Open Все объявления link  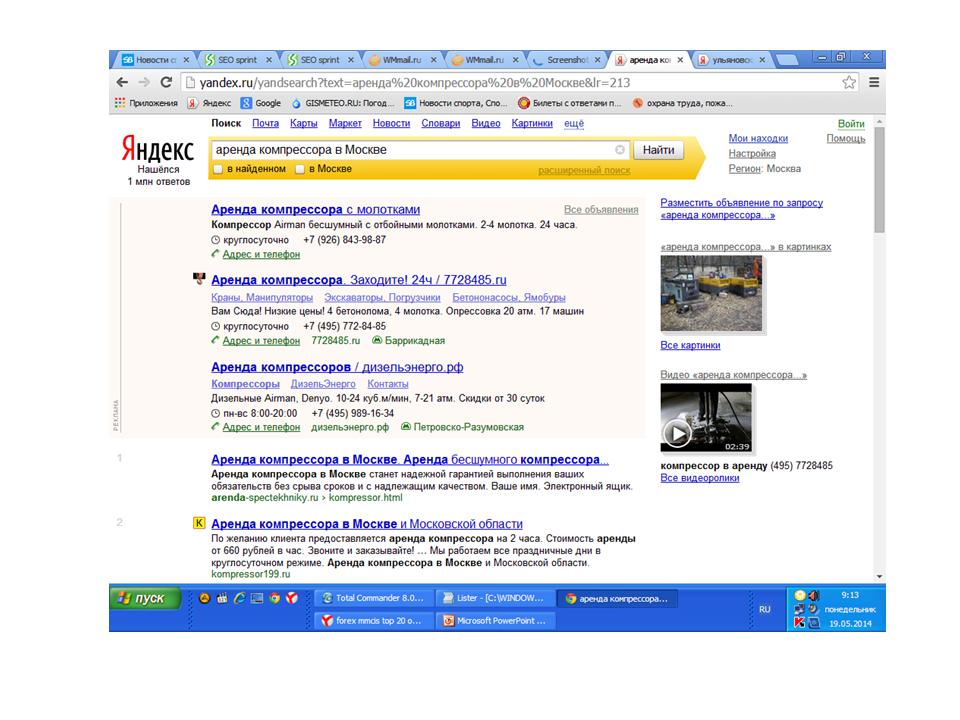tap(601, 209)
